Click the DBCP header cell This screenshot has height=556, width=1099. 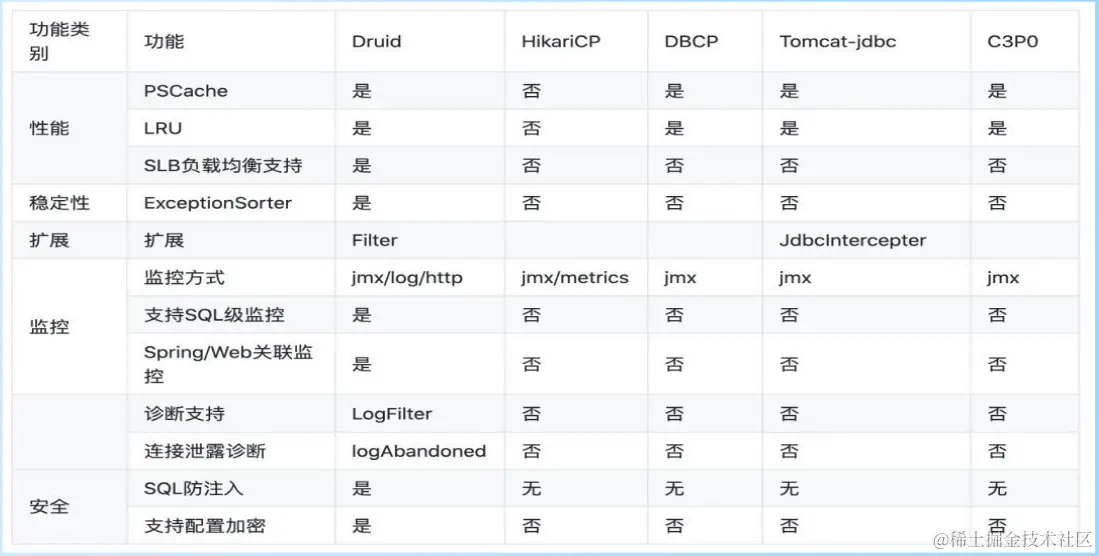[705, 41]
